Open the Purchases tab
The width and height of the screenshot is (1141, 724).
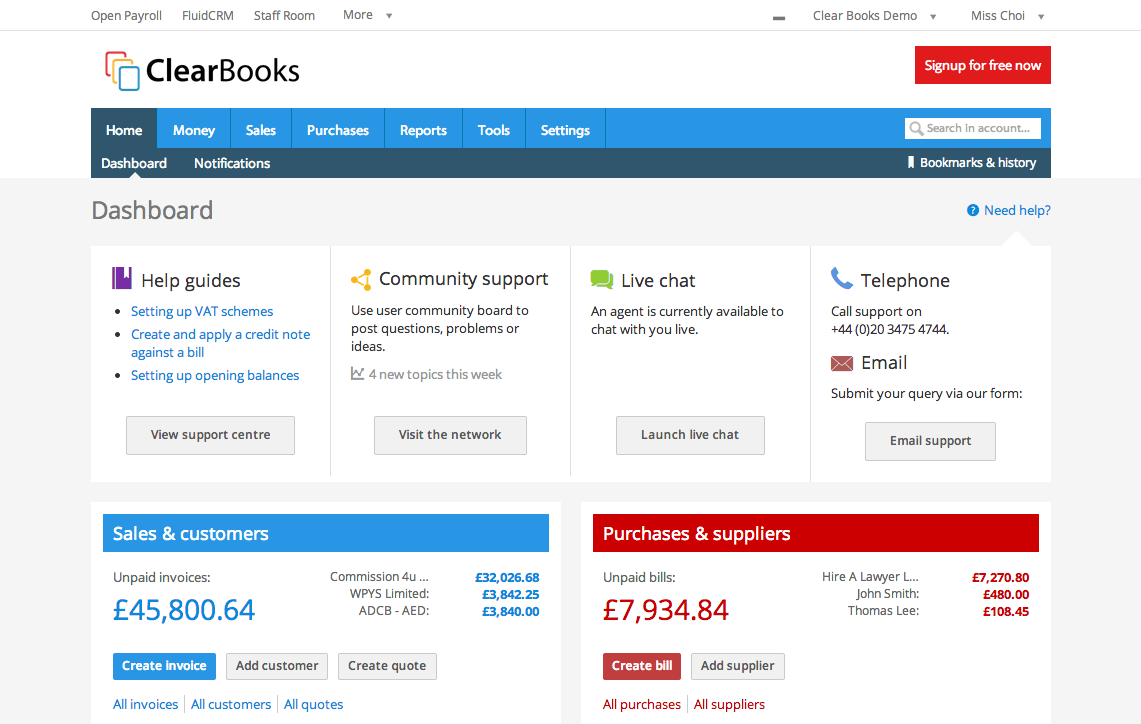338,130
